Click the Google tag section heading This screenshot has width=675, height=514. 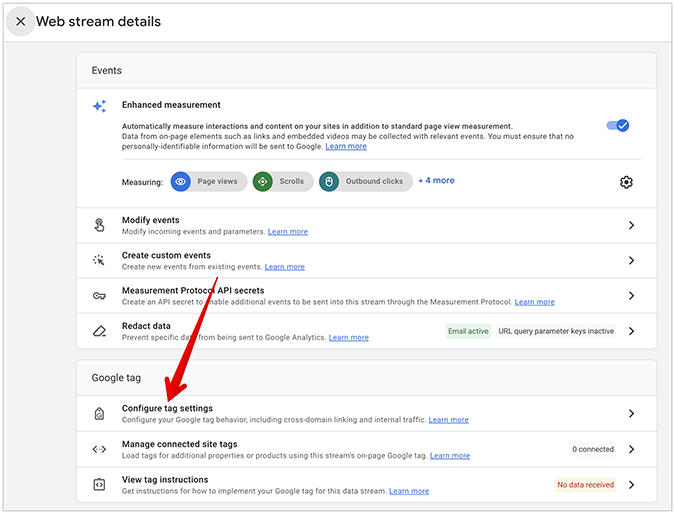coord(116,378)
